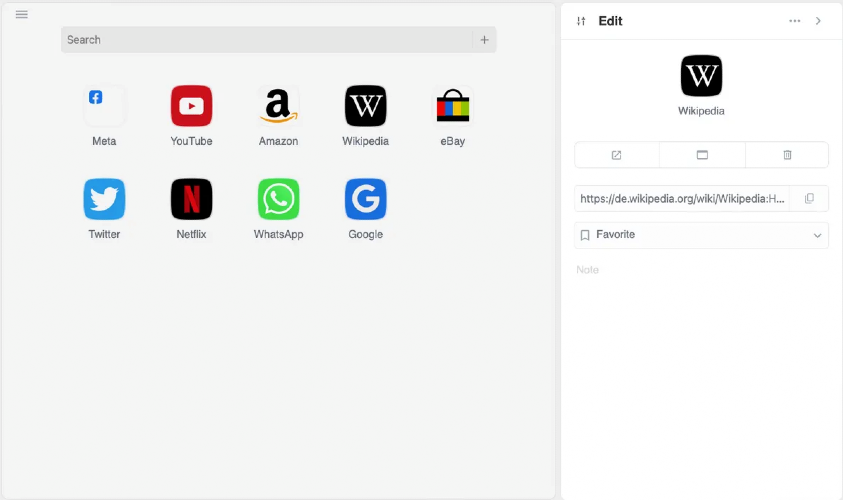Open the Google bookmark icon
Screen dimensions: 843x500
[x=366, y=199]
